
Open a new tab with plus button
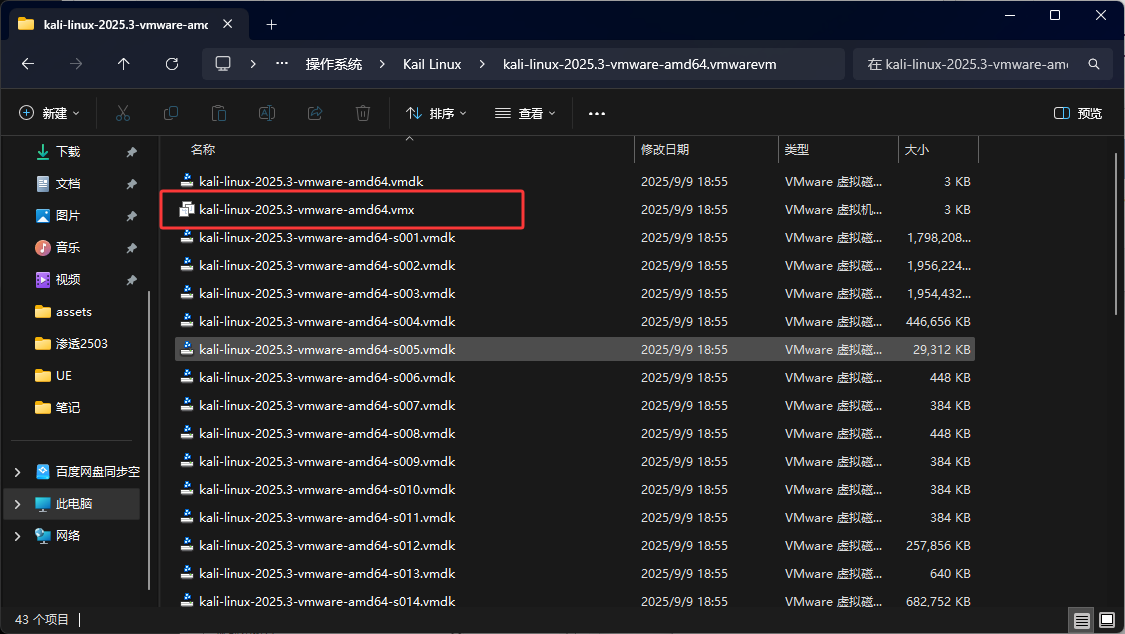point(271,24)
